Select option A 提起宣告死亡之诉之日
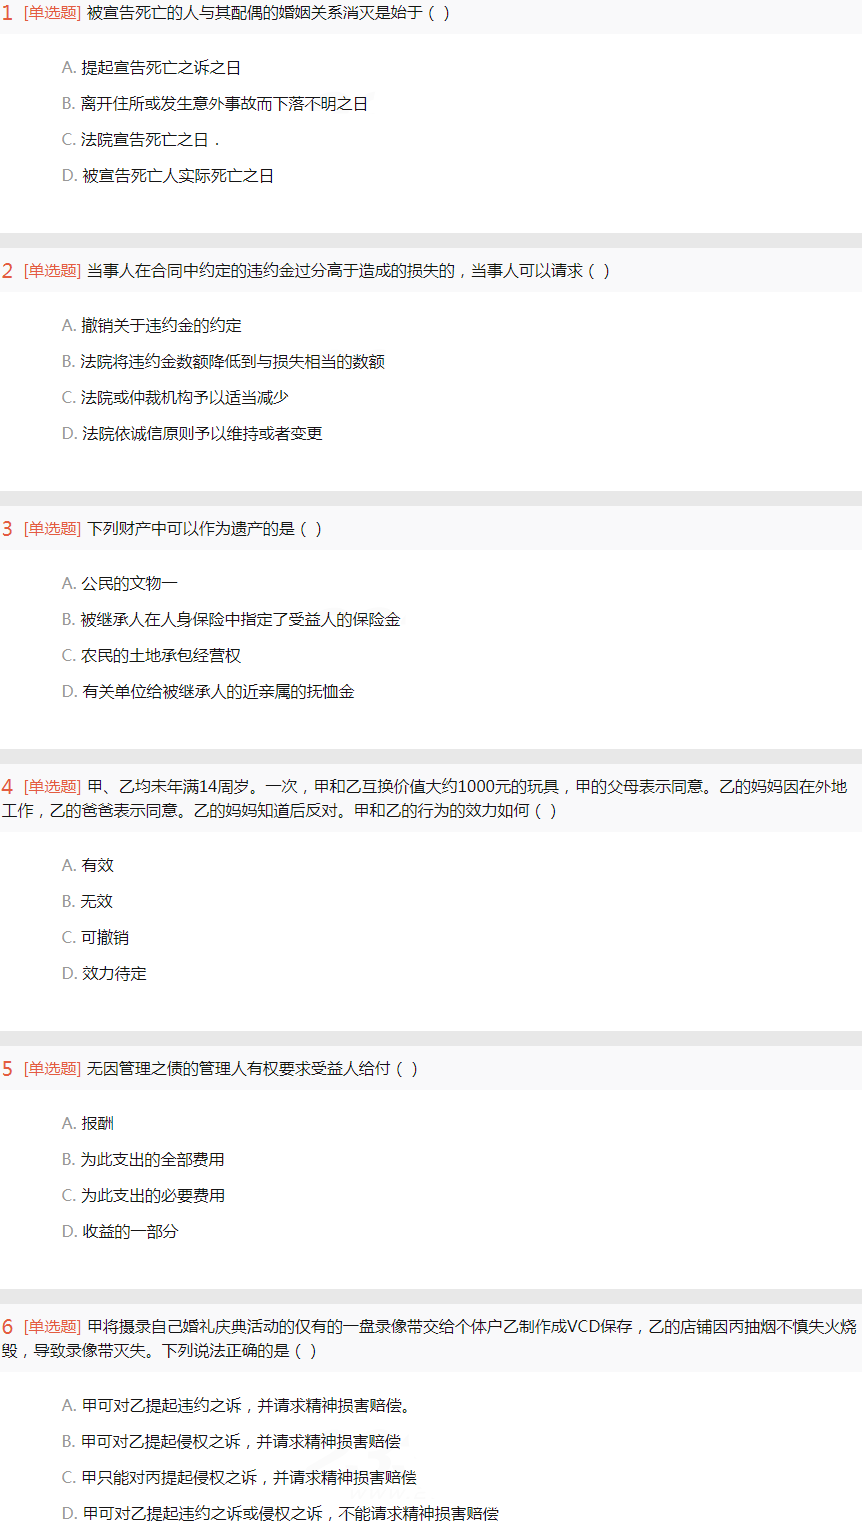The width and height of the screenshot is (862, 1526). [x=151, y=68]
